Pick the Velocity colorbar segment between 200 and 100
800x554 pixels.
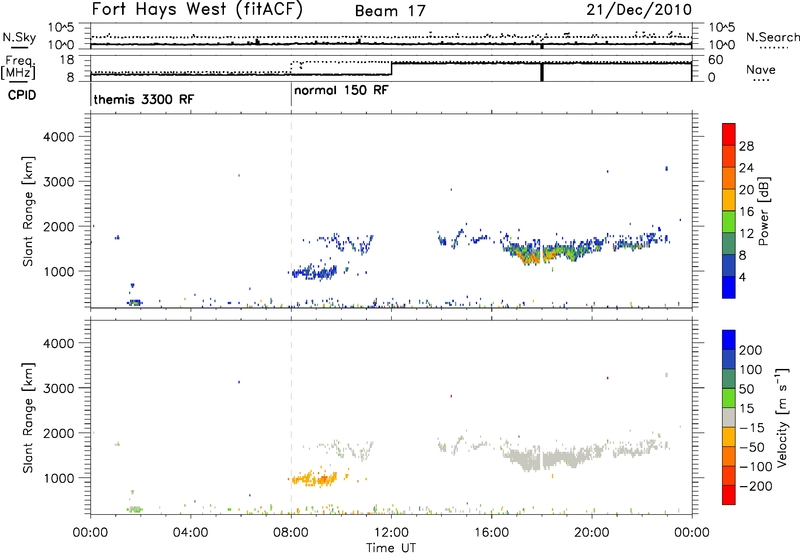[729, 359]
